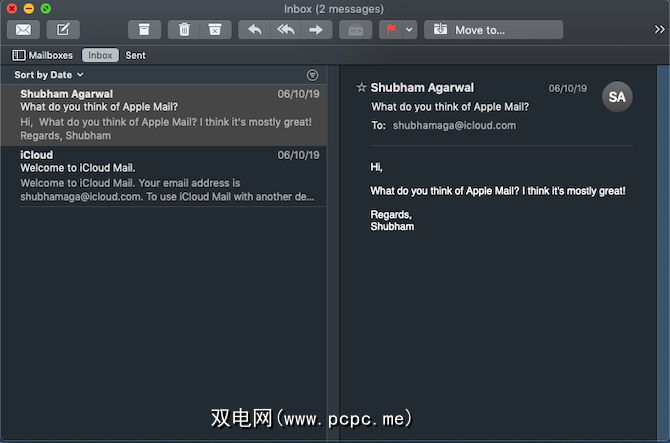Toggle the message filter icon
Image resolution: width=670 pixels, height=443 pixels.
pos(312,75)
